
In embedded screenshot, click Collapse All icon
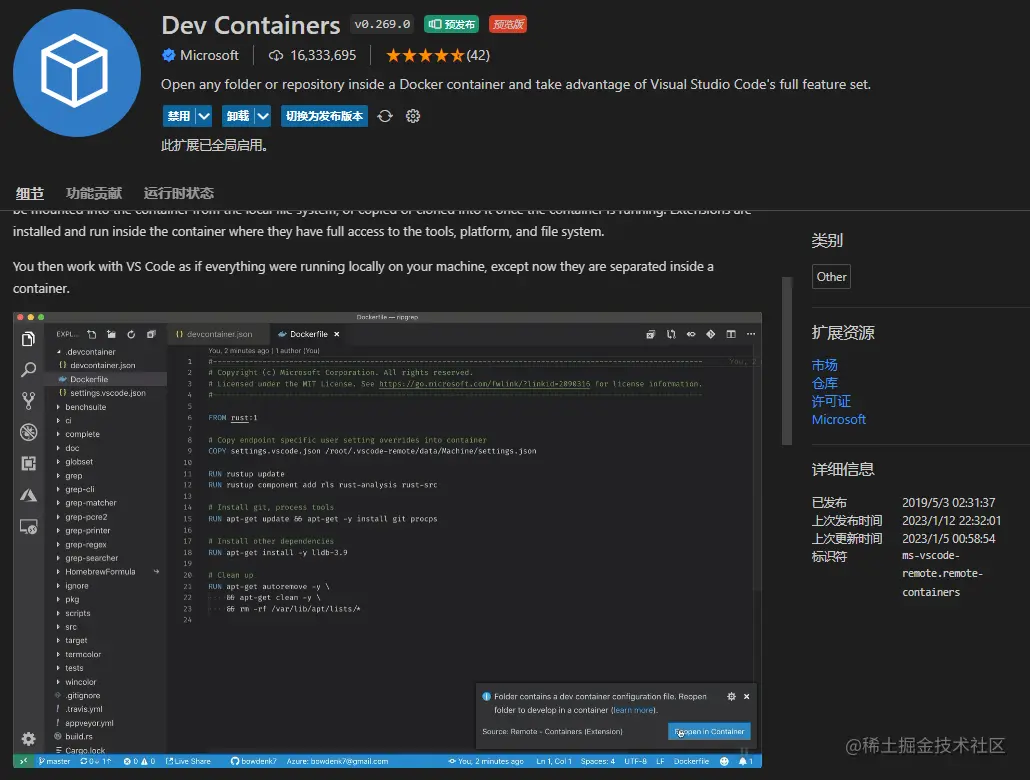point(151,334)
